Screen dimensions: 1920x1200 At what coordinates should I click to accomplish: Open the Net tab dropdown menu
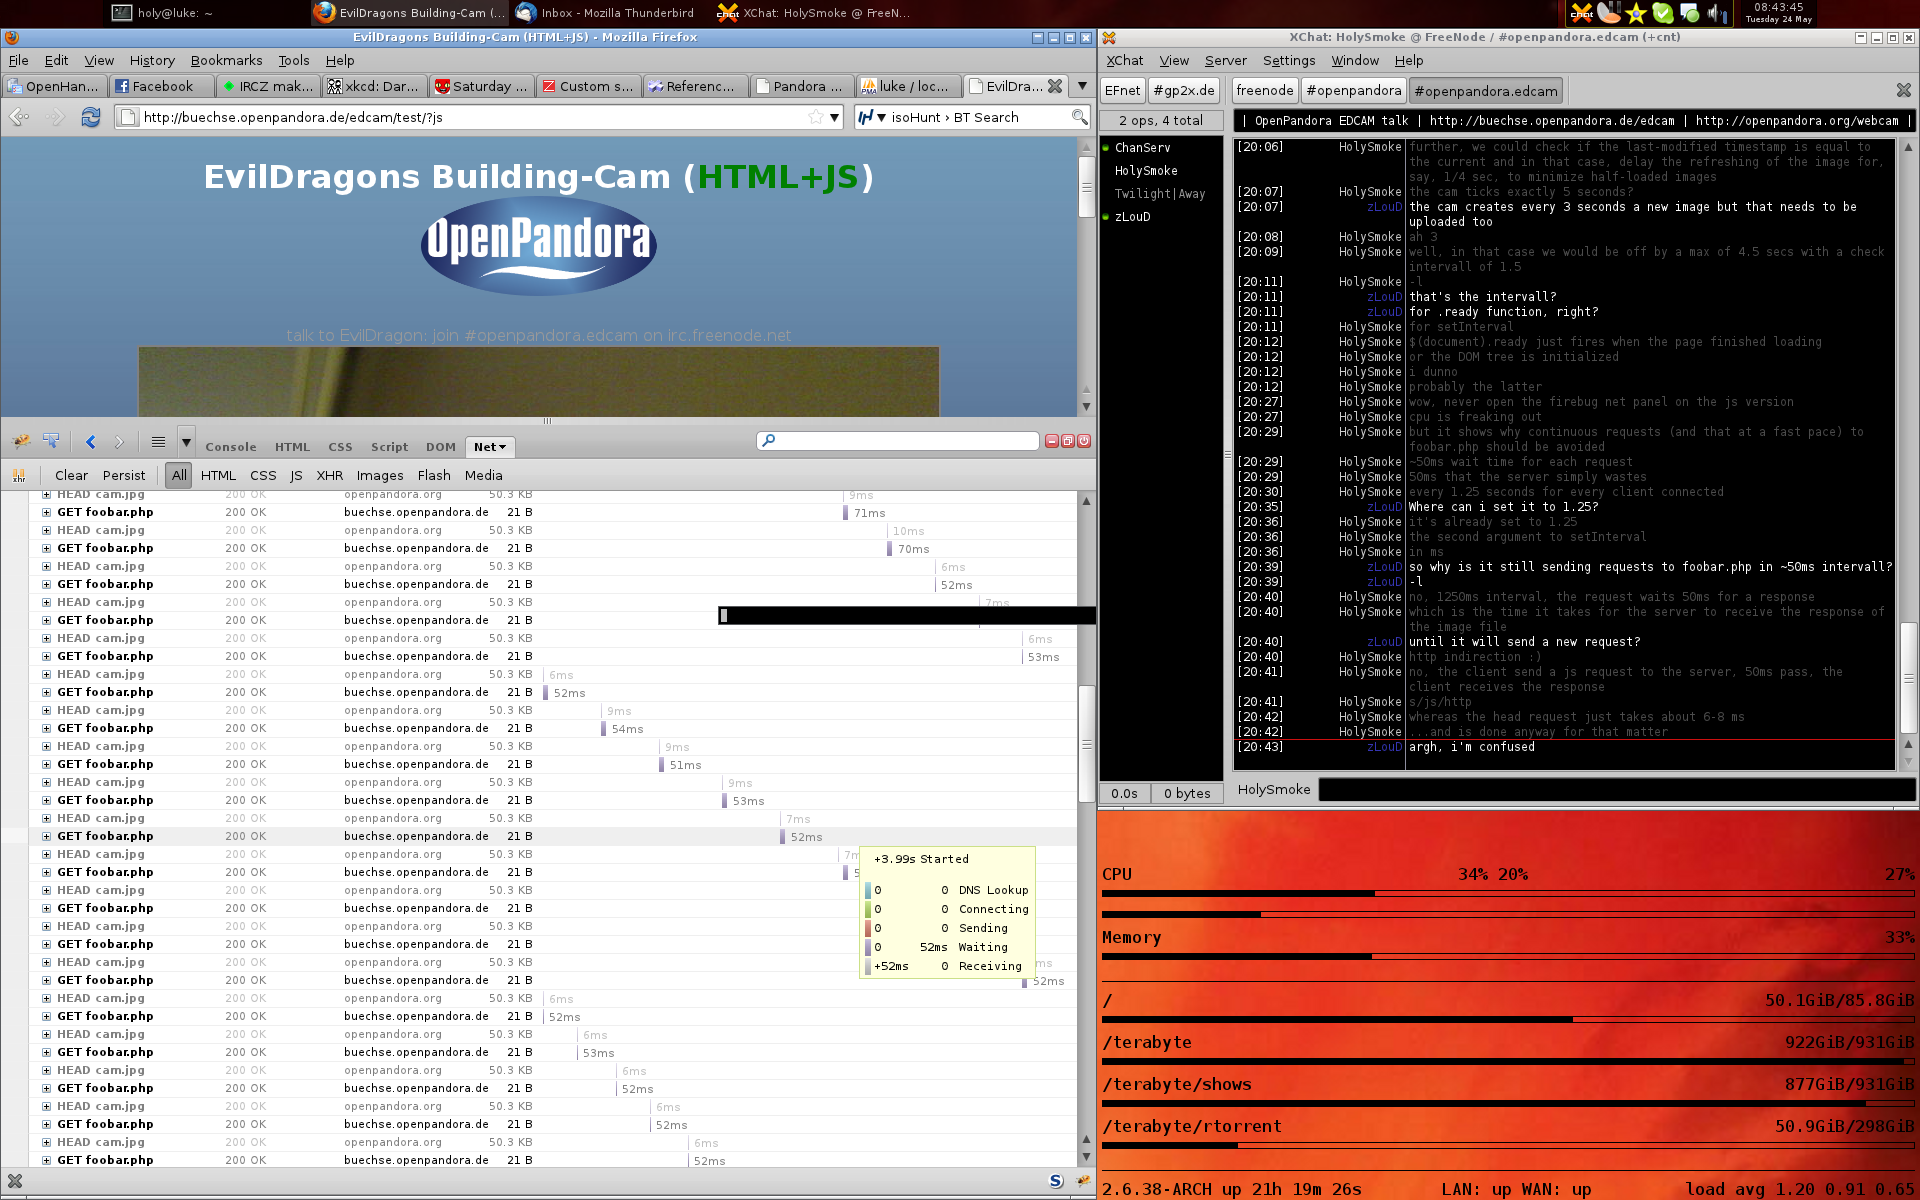coord(502,448)
